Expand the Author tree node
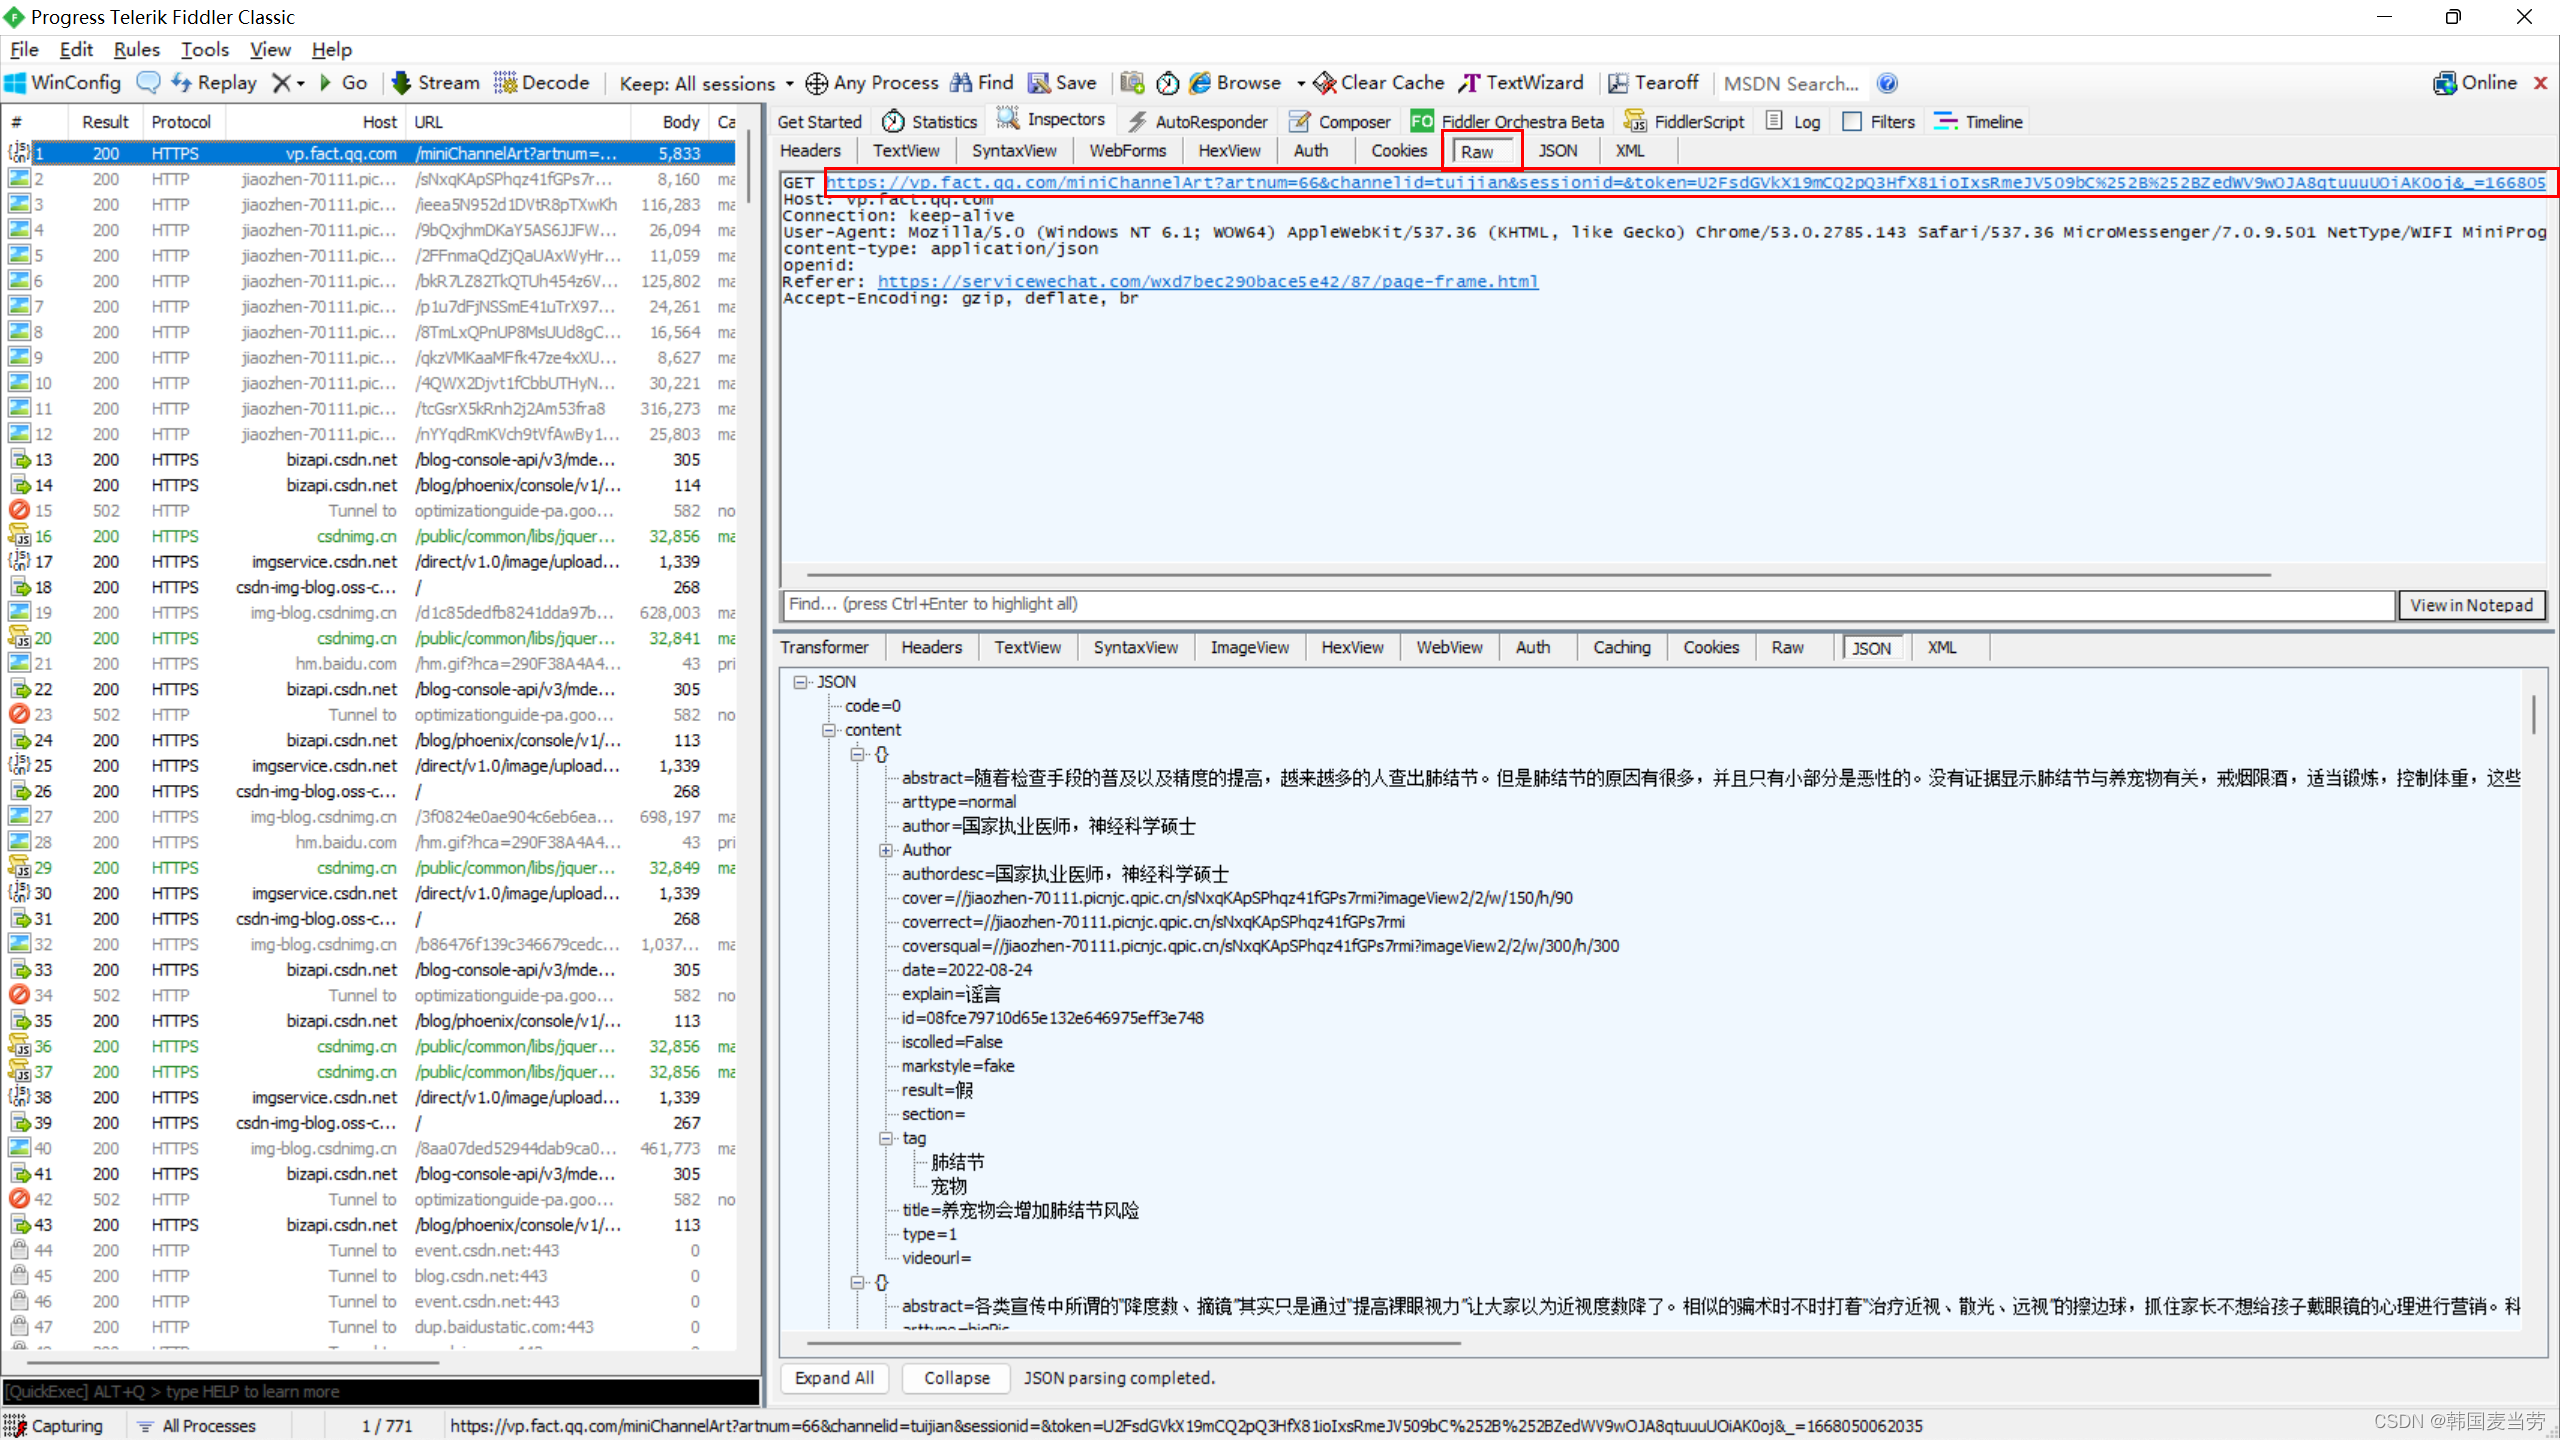This screenshot has height=1440, width=2560. point(885,850)
